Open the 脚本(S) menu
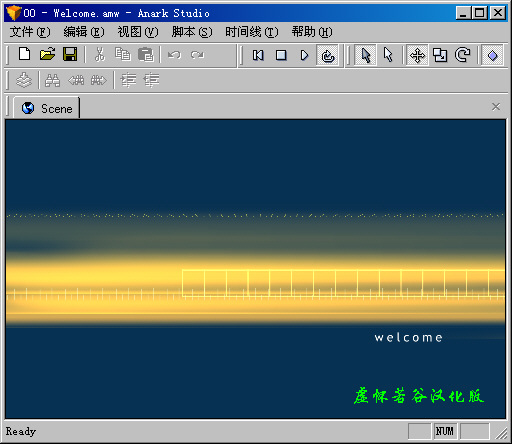 (192, 32)
